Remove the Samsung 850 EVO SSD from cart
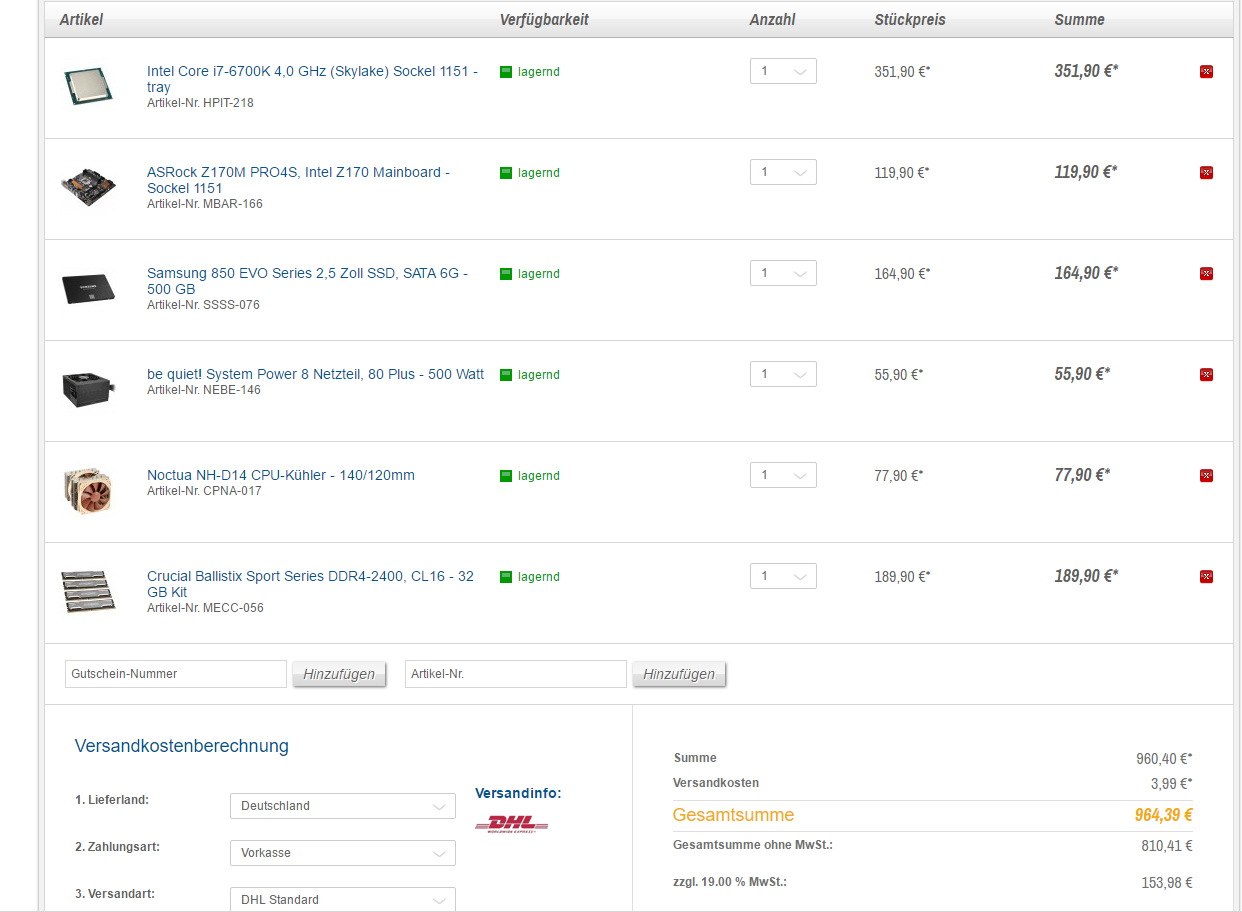The image size is (1242, 912). pos(1206,274)
